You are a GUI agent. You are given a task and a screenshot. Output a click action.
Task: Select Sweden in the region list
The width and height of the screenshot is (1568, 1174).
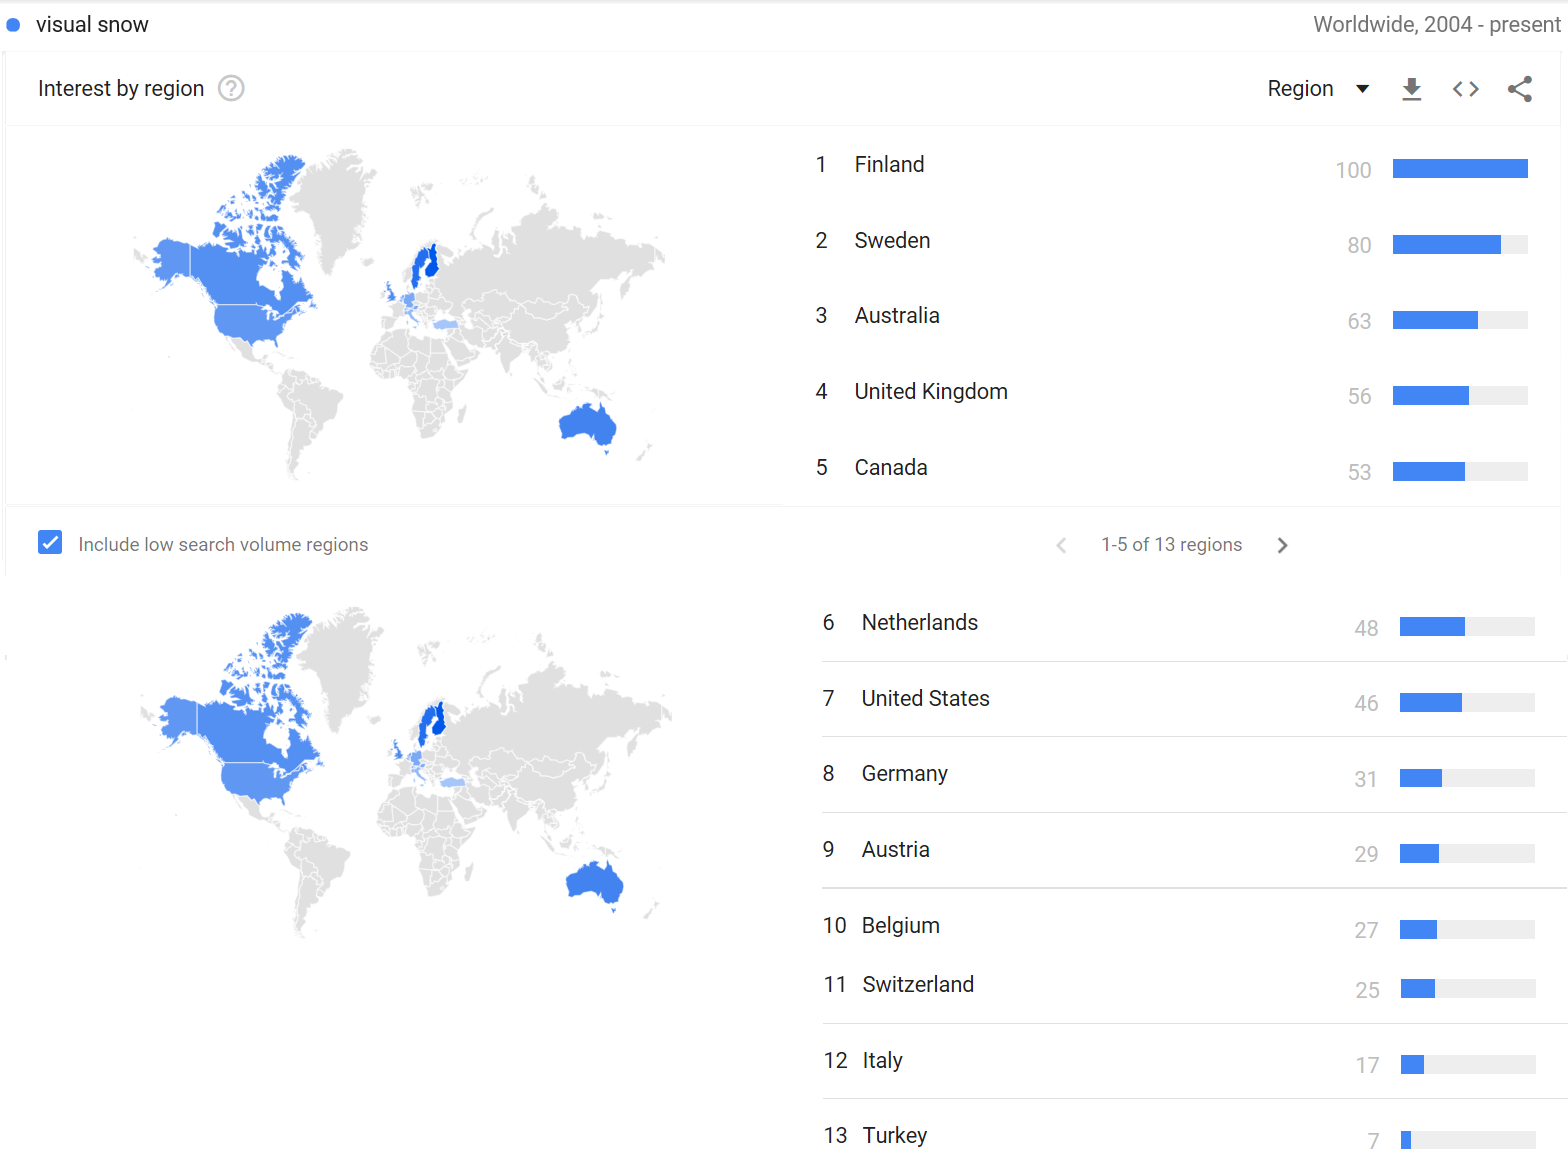(x=892, y=240)
